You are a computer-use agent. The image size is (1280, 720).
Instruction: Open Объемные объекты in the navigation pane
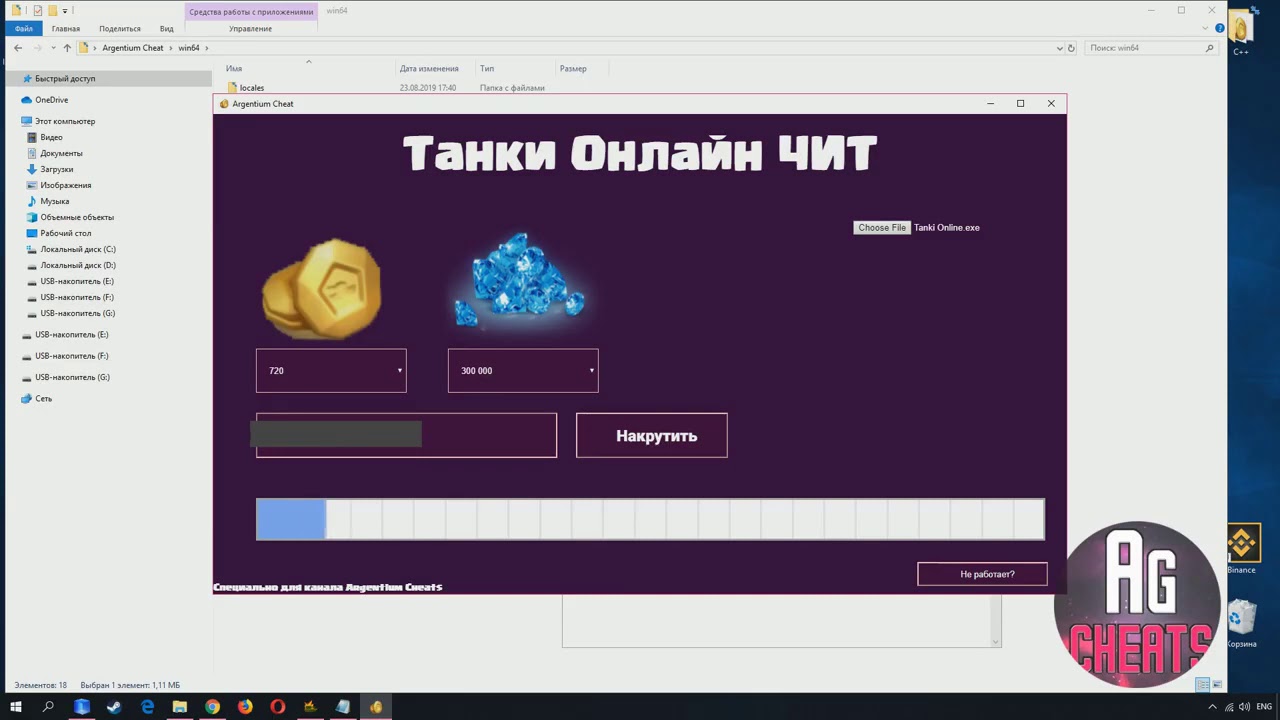(x=77, y=217)
